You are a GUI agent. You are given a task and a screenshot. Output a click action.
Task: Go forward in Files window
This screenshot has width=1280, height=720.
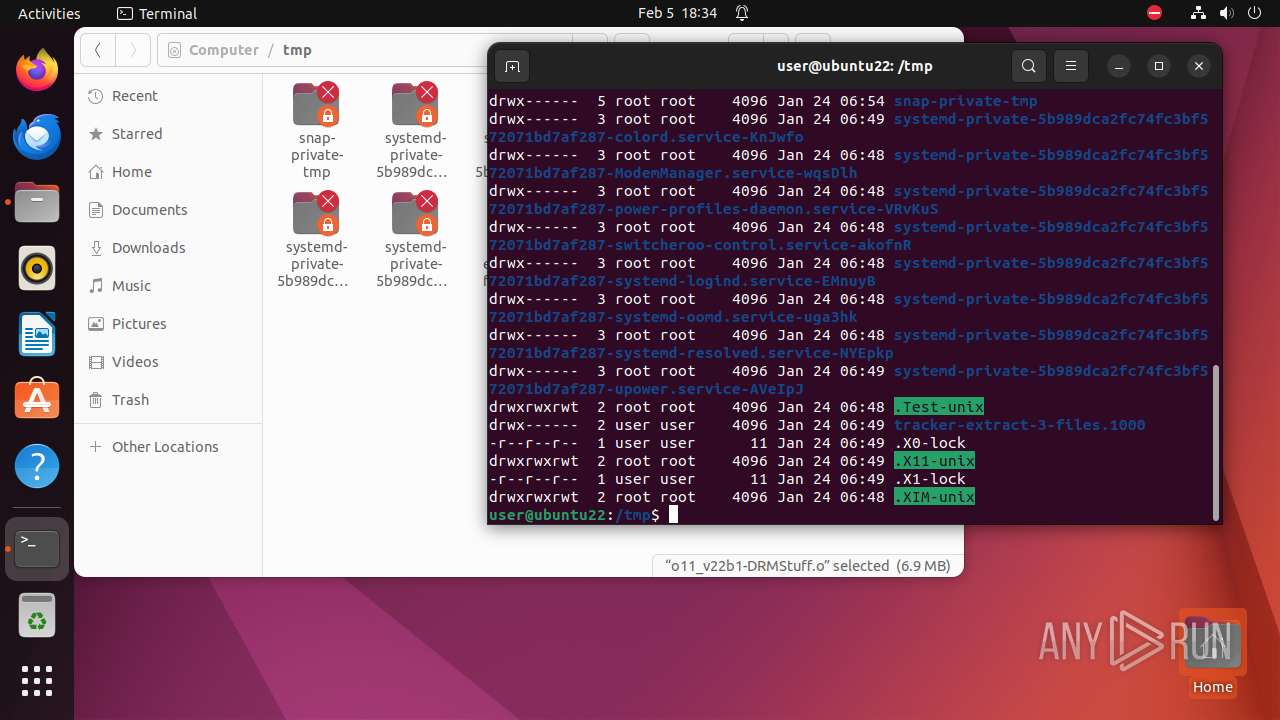pyautogui.click(x=133, y=50)
